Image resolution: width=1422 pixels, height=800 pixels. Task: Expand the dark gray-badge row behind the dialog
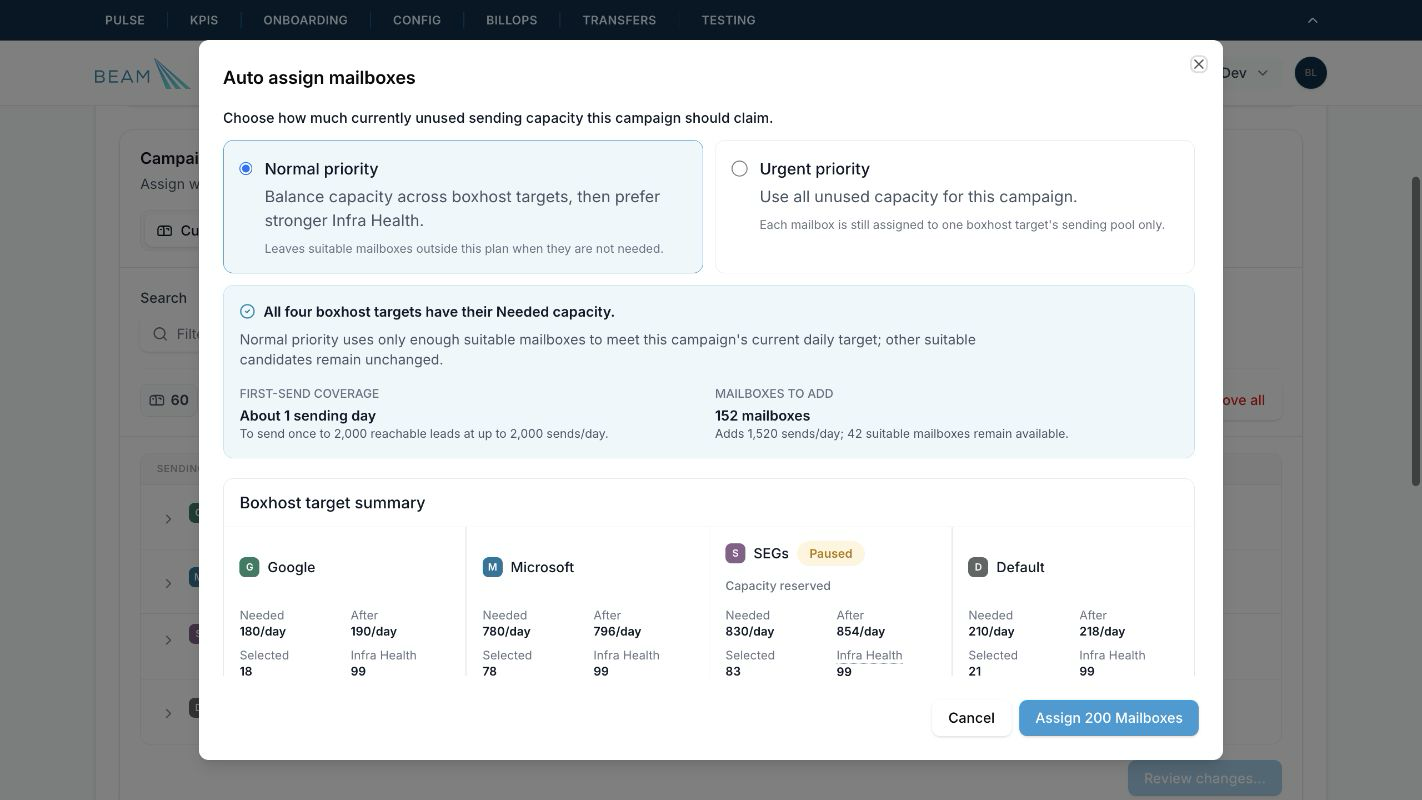[168, 713]
